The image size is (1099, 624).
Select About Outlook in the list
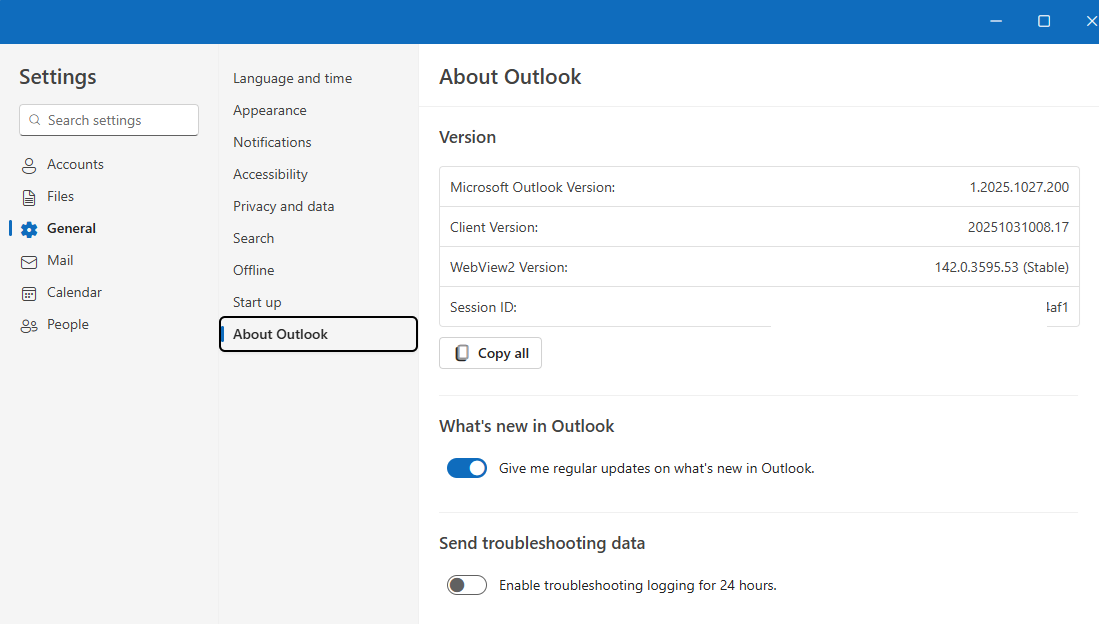pyautogui.click(x=318, y=334)
